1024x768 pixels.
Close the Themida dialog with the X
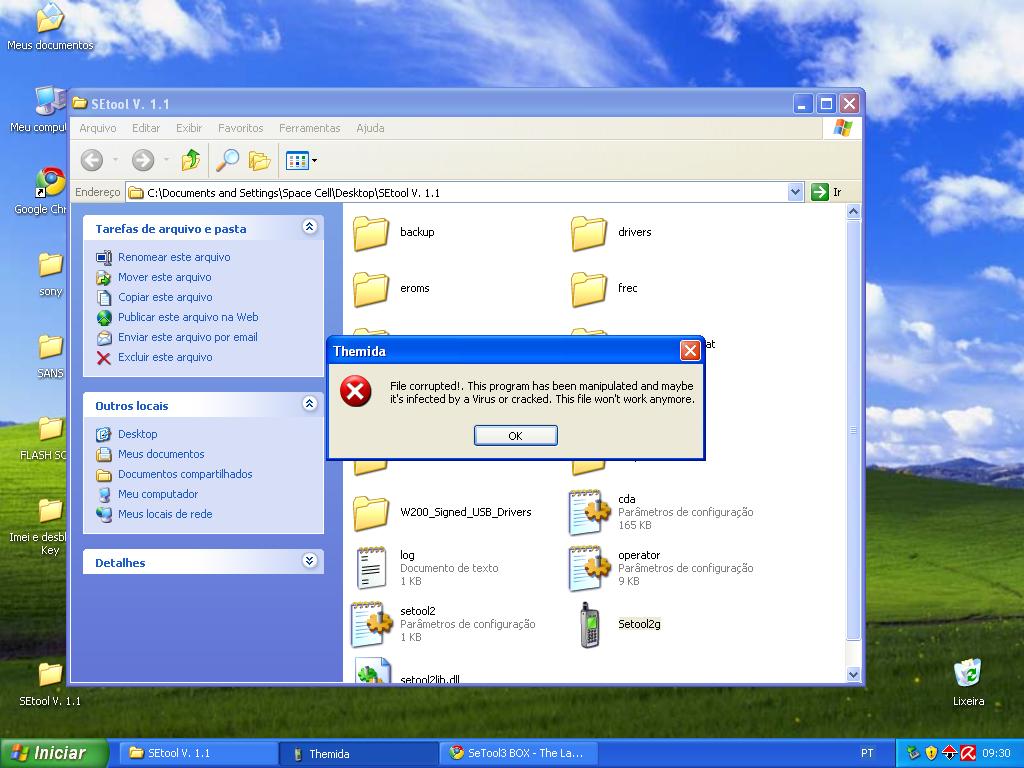(690, 351)
